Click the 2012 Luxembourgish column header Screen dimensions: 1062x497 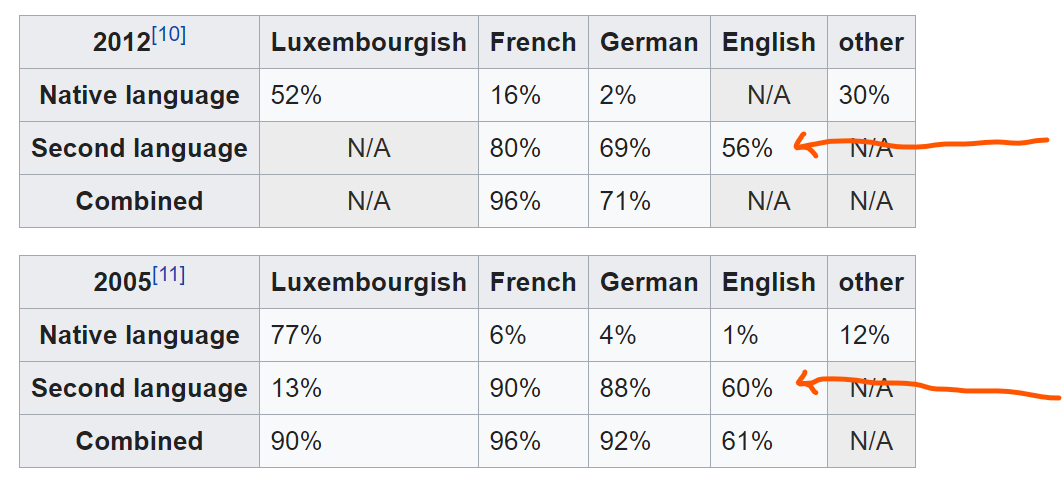(x=368, y=42)
